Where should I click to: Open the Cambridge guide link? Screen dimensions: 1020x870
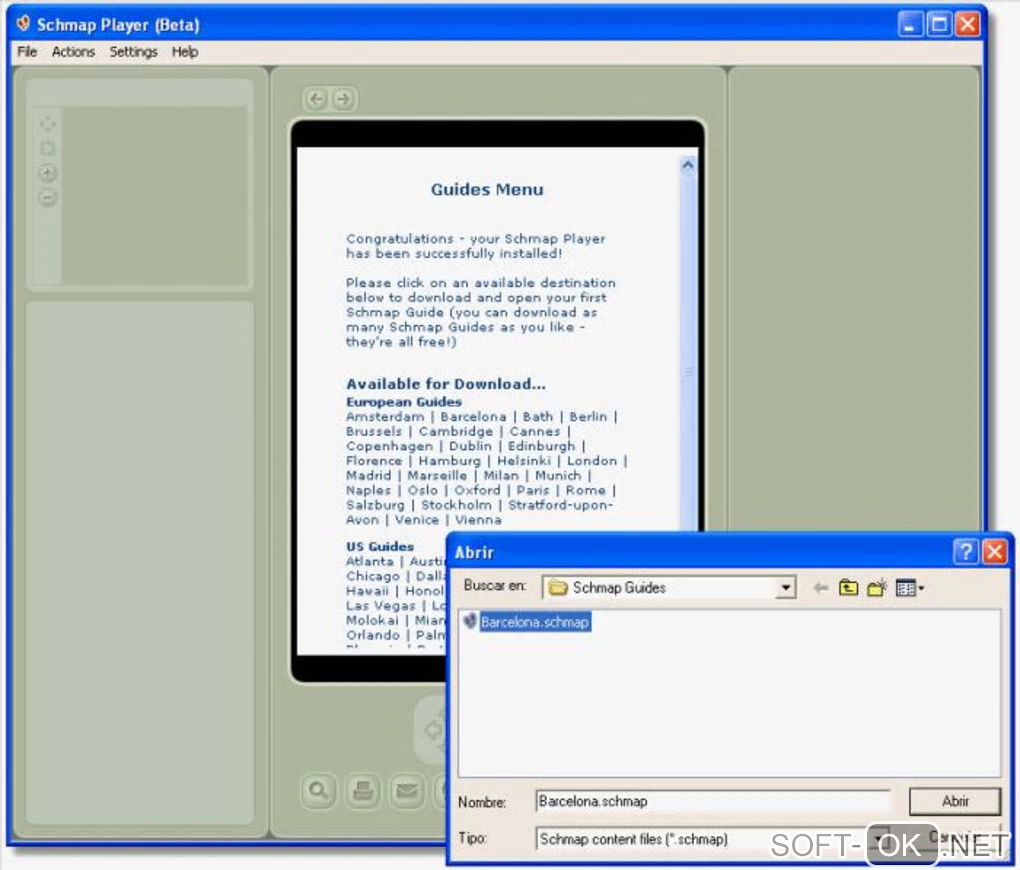(x=456, y=431)
